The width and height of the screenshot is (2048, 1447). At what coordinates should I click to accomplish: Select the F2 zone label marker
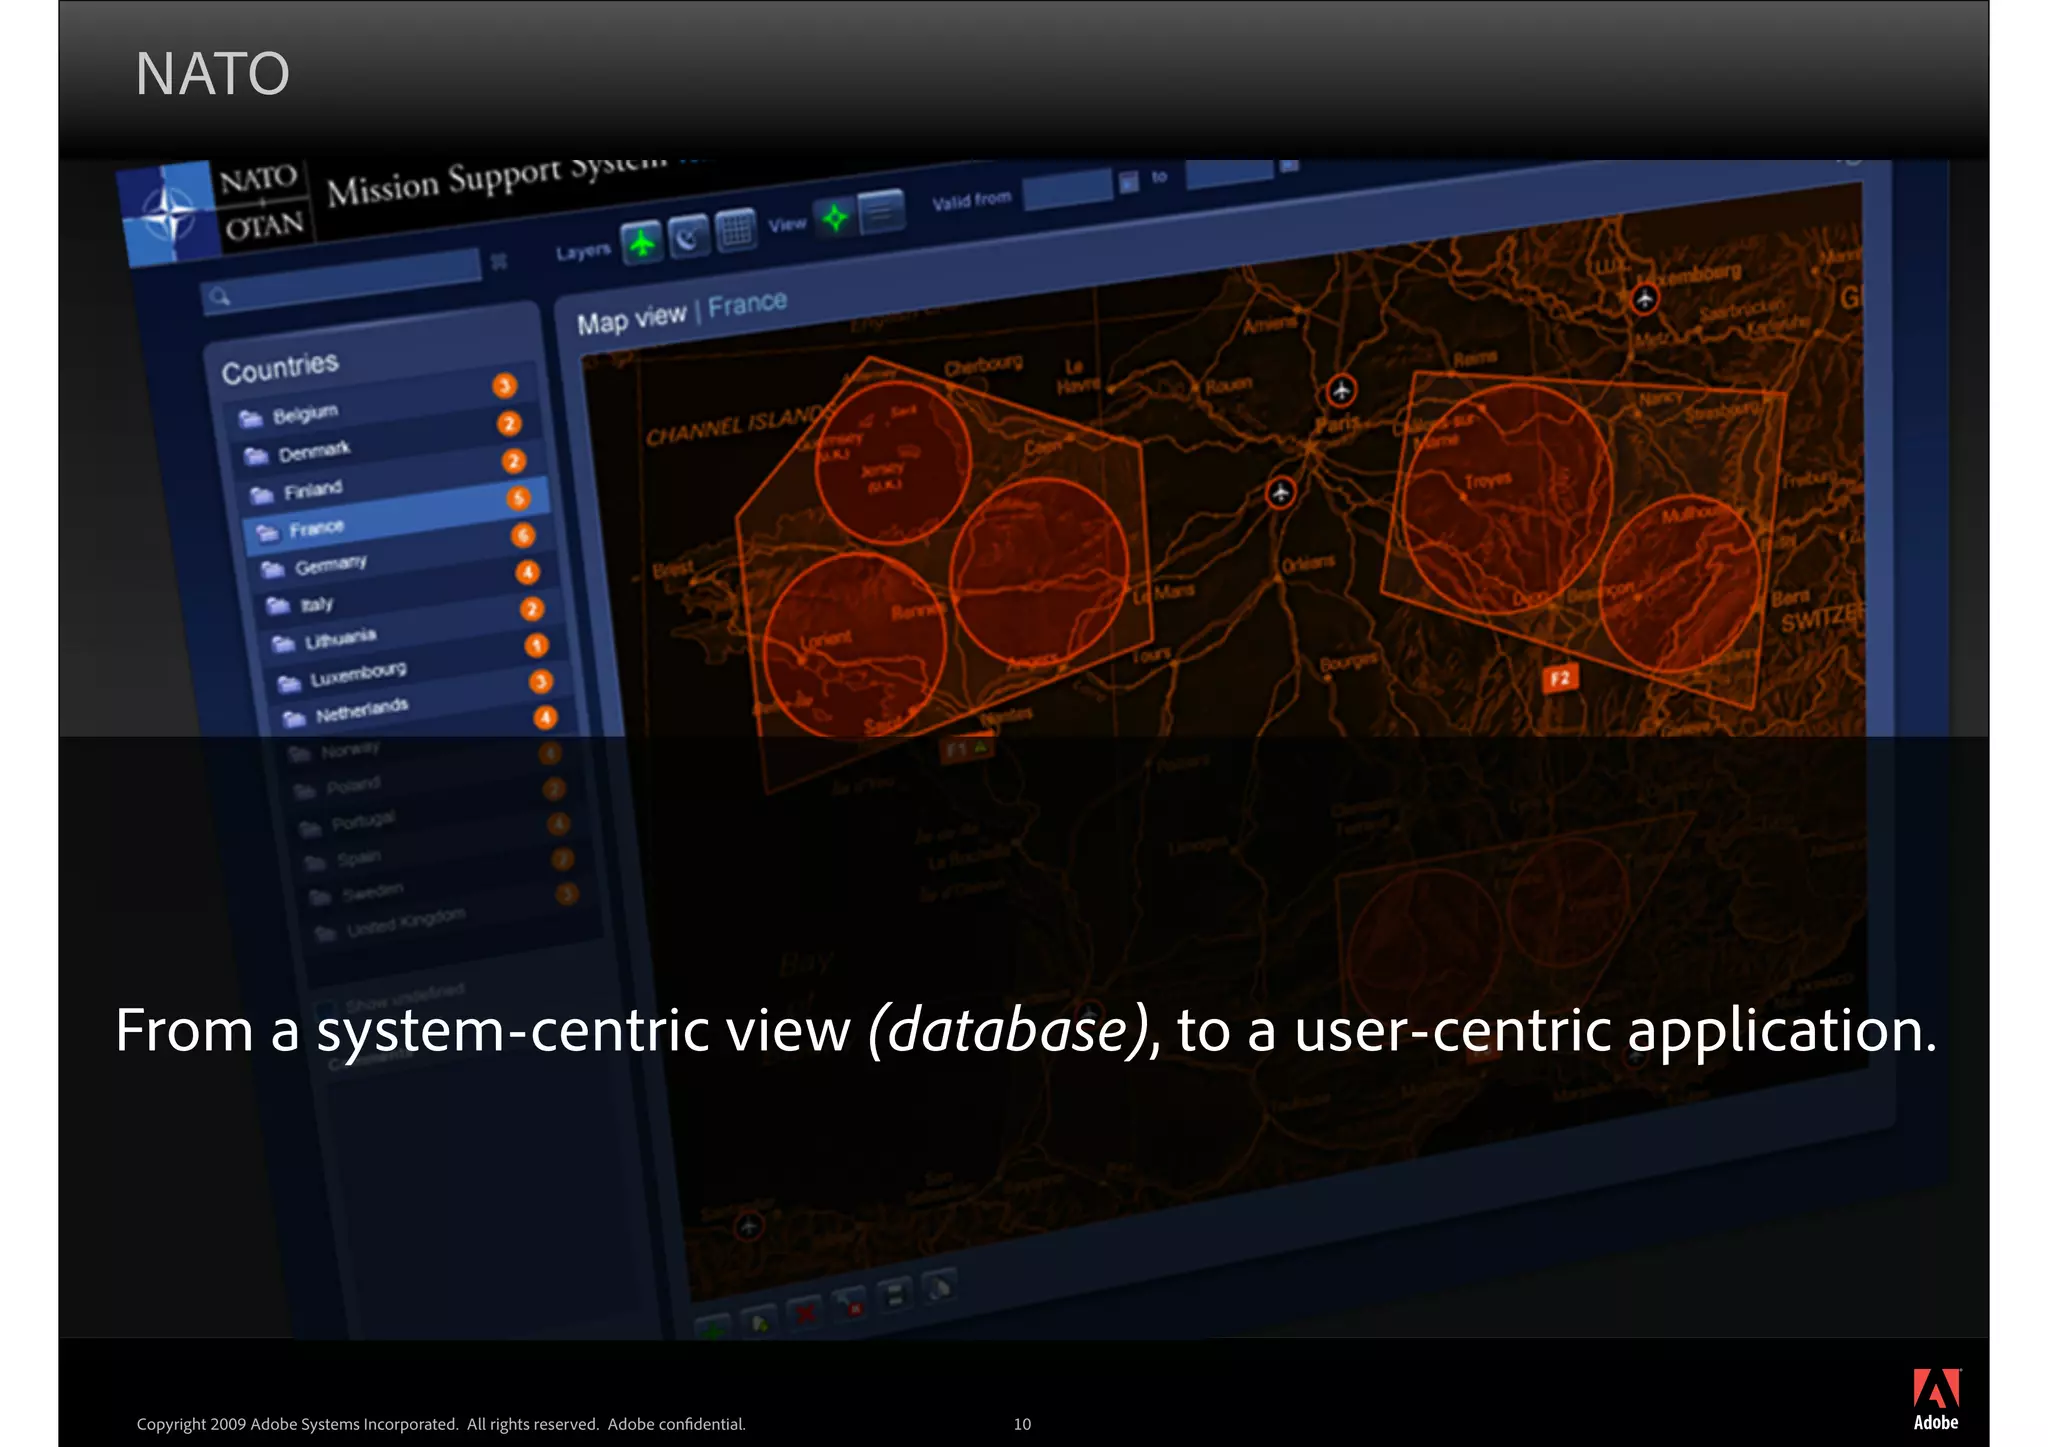(x=1560, y=679)
